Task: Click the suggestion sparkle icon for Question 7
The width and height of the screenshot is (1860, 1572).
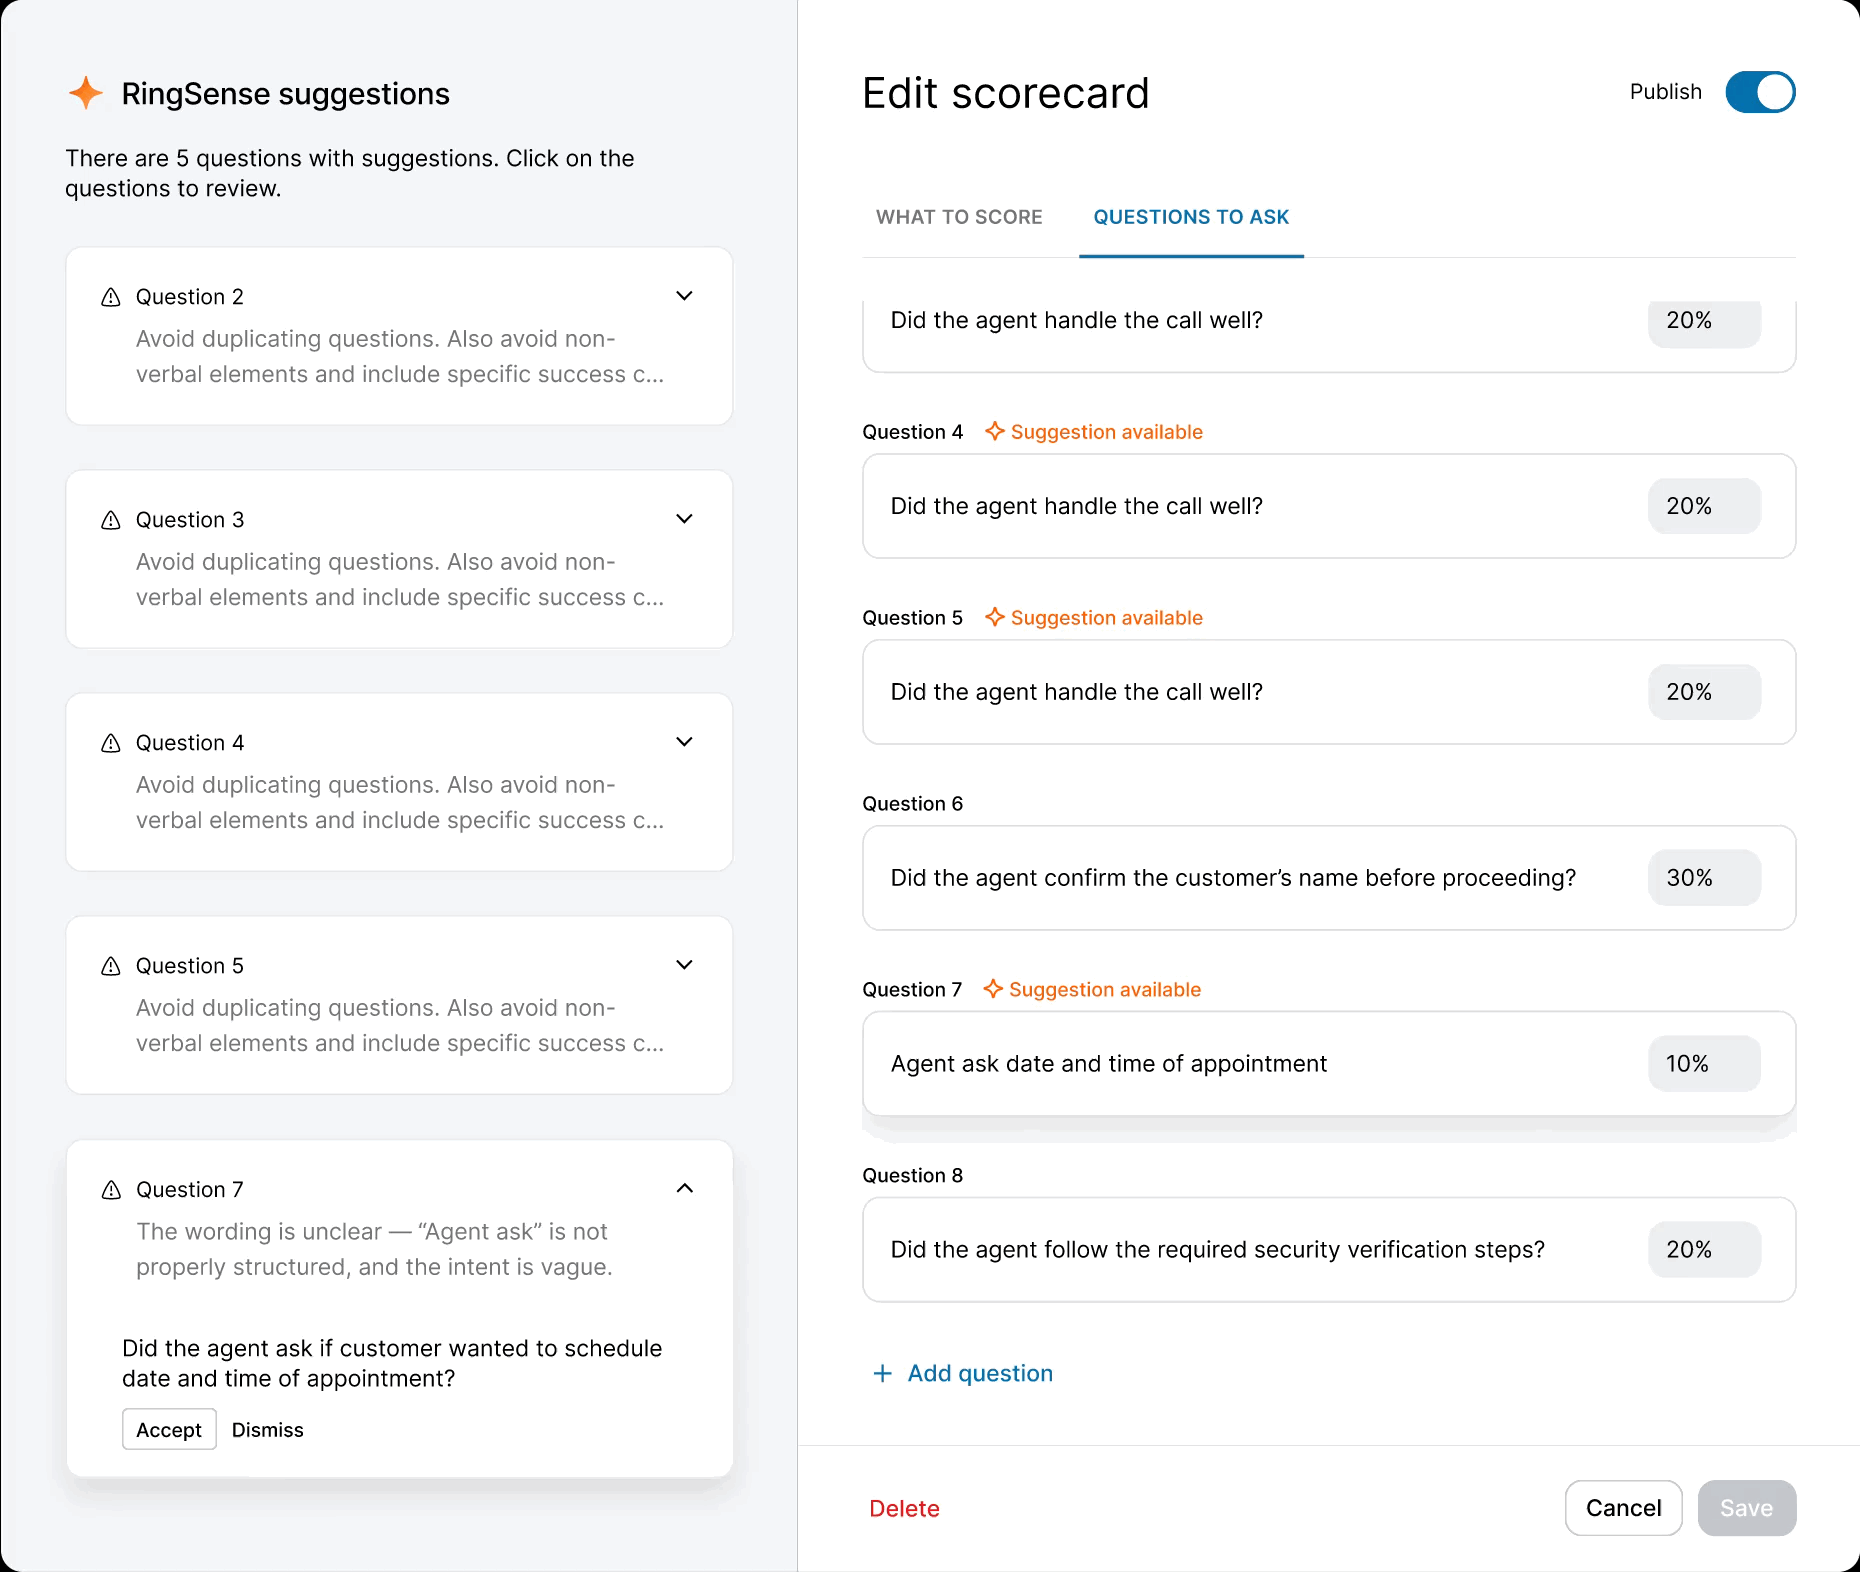Action: click(993, 989)
